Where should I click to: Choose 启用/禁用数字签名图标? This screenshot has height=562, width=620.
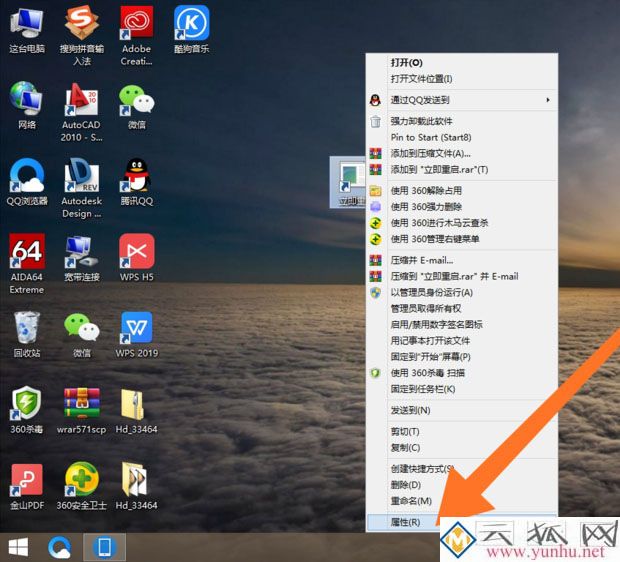[462, 325]
